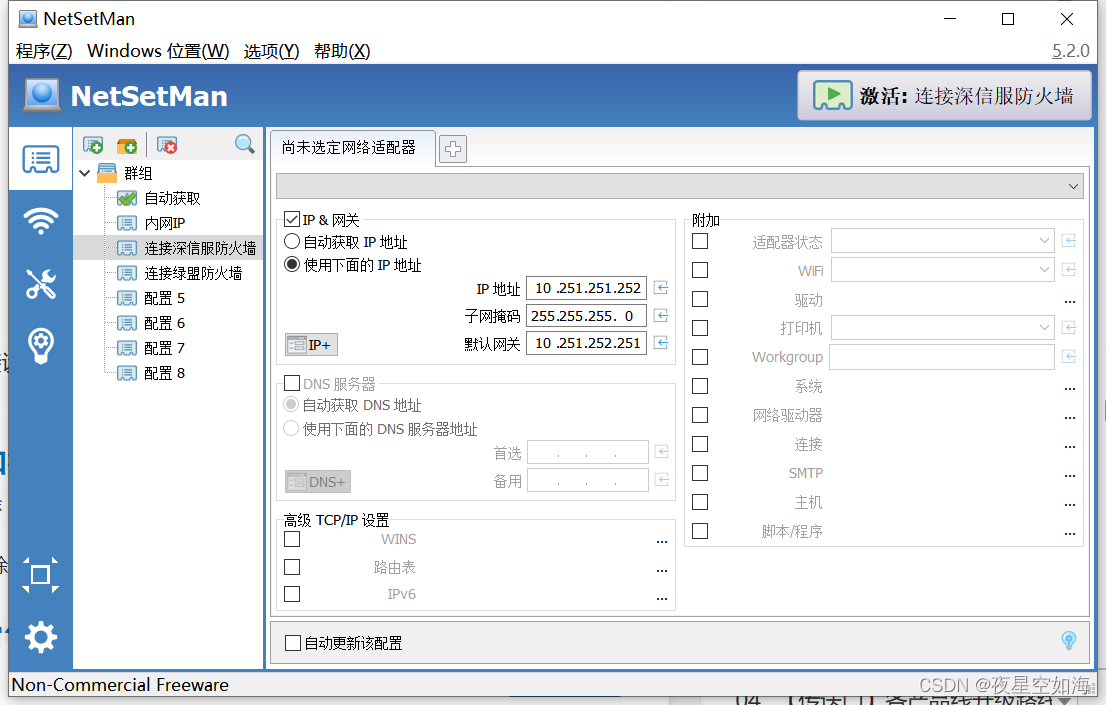Check the 适配器状态 checkbox
1106x705 pixels.
pos(700,241)
